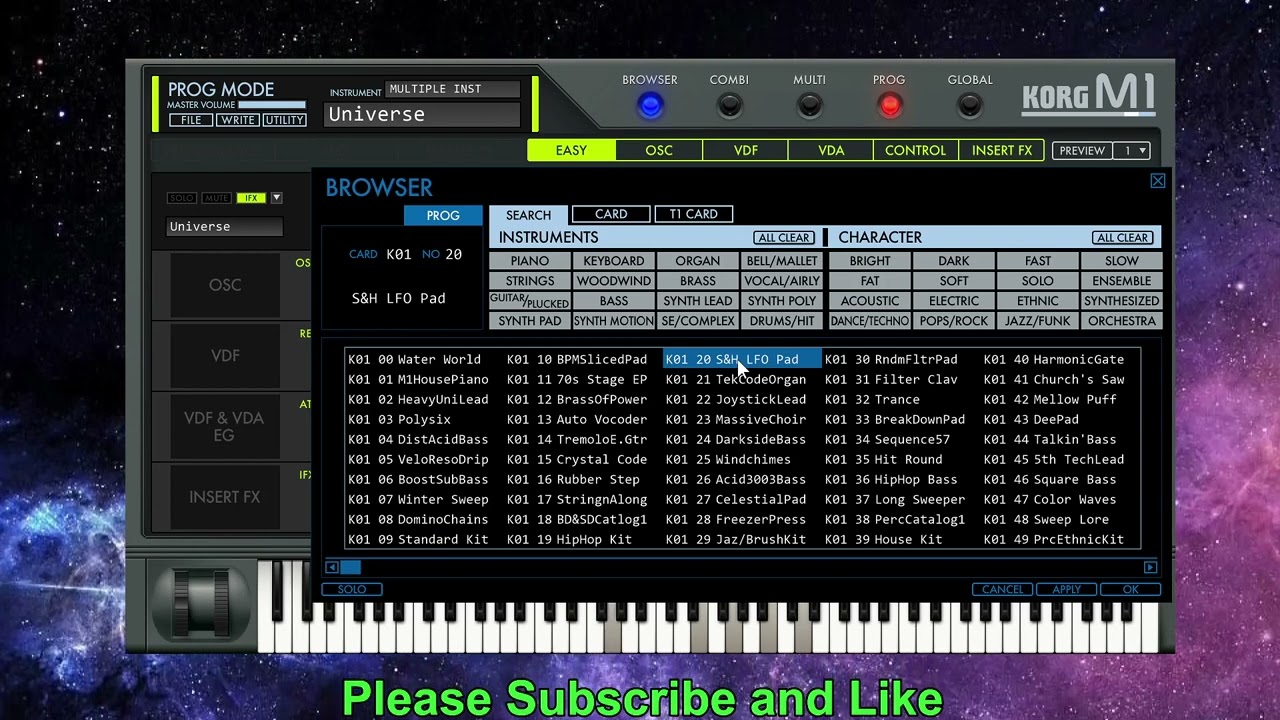Viewport: 1280px width, 720px height.
Task: Switch to MULTI mode button
Action: click(x=810, y=105)
